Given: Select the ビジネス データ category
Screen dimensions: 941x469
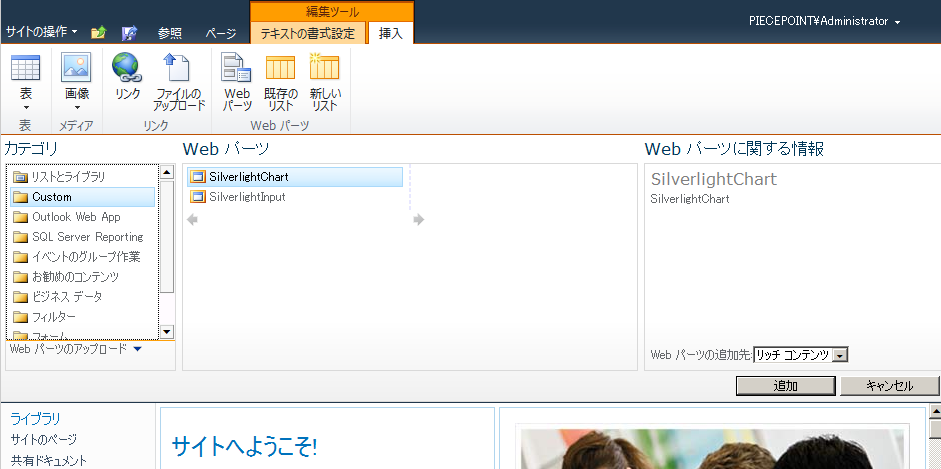Looking at the screenshot, I should [x=83, y=297].
